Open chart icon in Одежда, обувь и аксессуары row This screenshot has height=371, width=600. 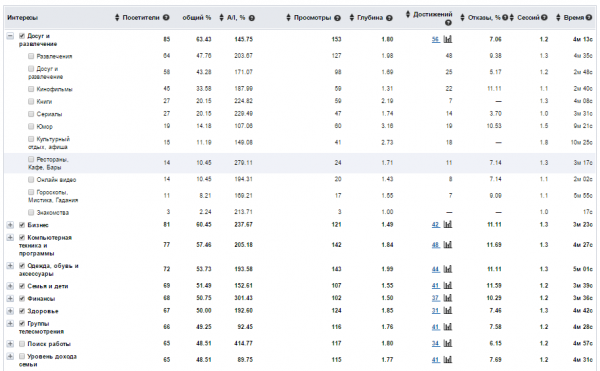pos(448,269)
